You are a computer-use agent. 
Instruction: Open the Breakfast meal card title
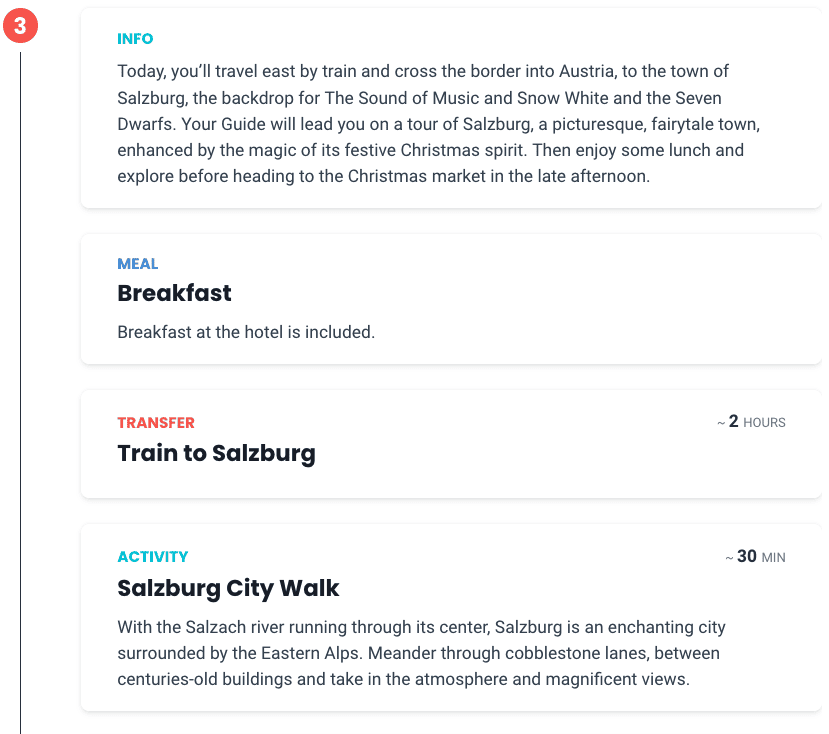click(174, 293)
